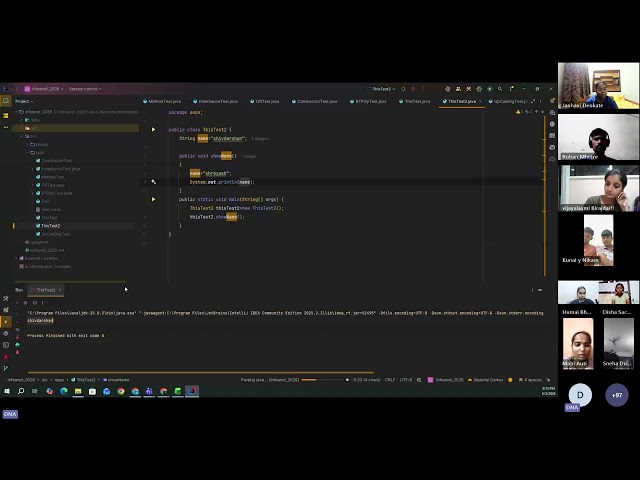Open Infeanet_2026 project dropdown in title bar
The height and width of the screenshot is (480, 640).
pyautogui.click(x=44, y=89)
